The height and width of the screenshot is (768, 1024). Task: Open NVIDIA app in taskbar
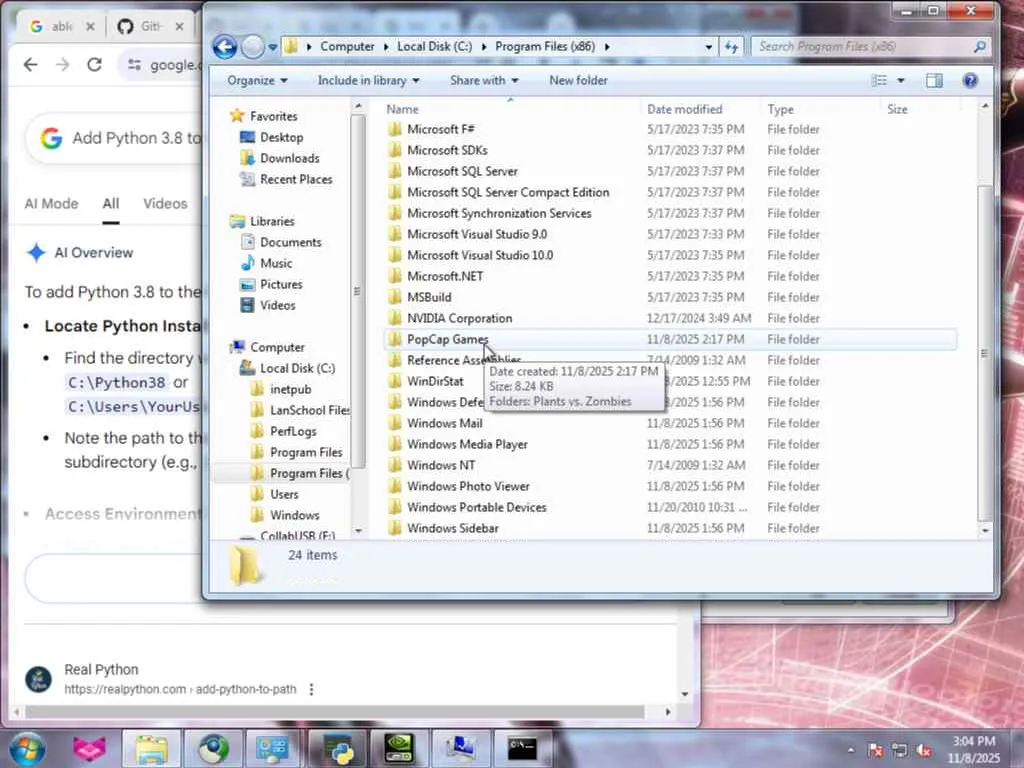(x=398, y=748)
